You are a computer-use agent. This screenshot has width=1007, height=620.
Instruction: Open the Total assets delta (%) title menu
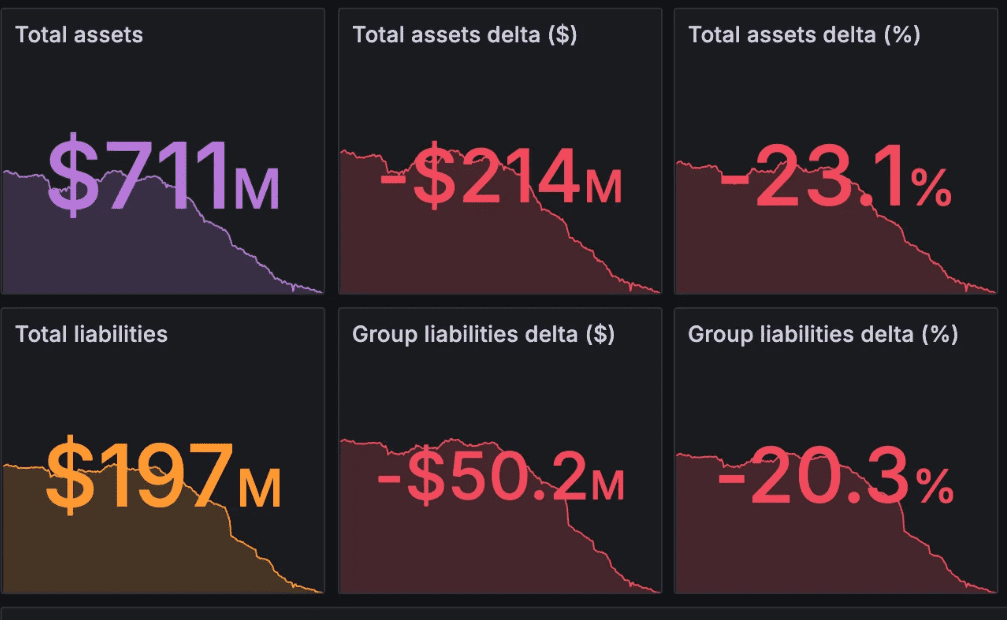tap(804, 35)
